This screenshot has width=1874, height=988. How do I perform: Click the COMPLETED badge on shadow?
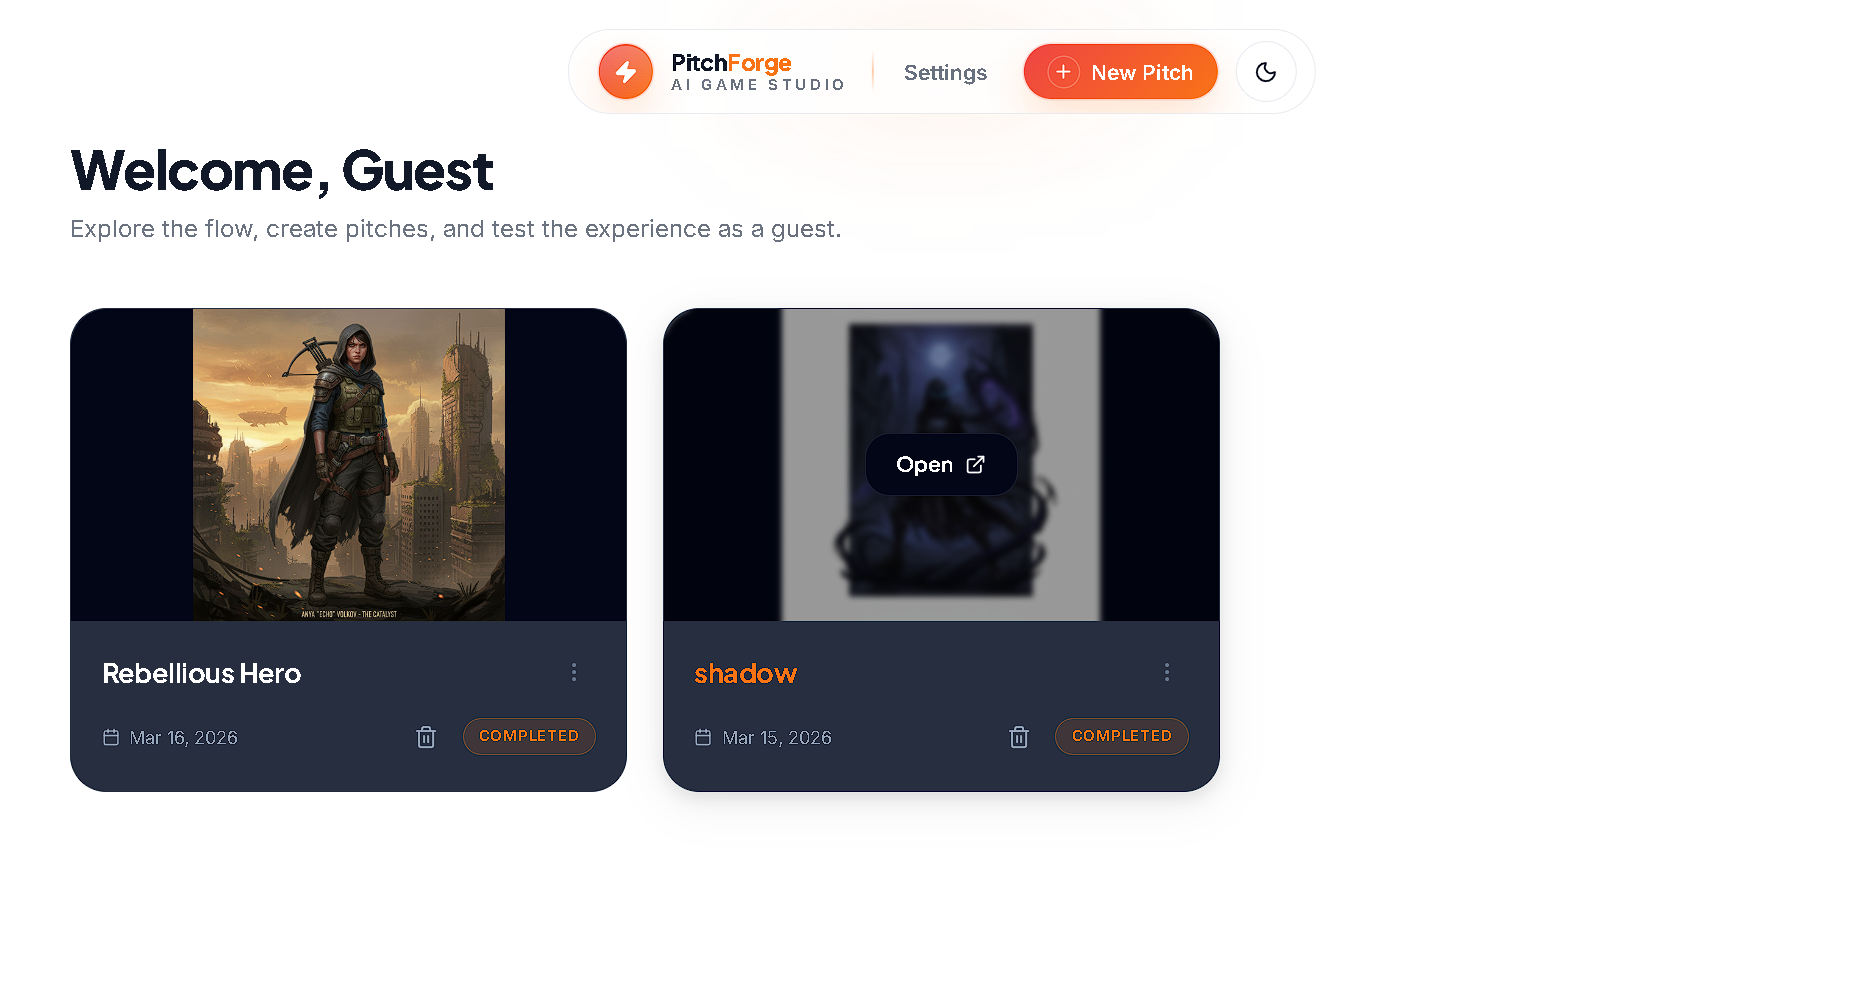(x=1122, y=736)
